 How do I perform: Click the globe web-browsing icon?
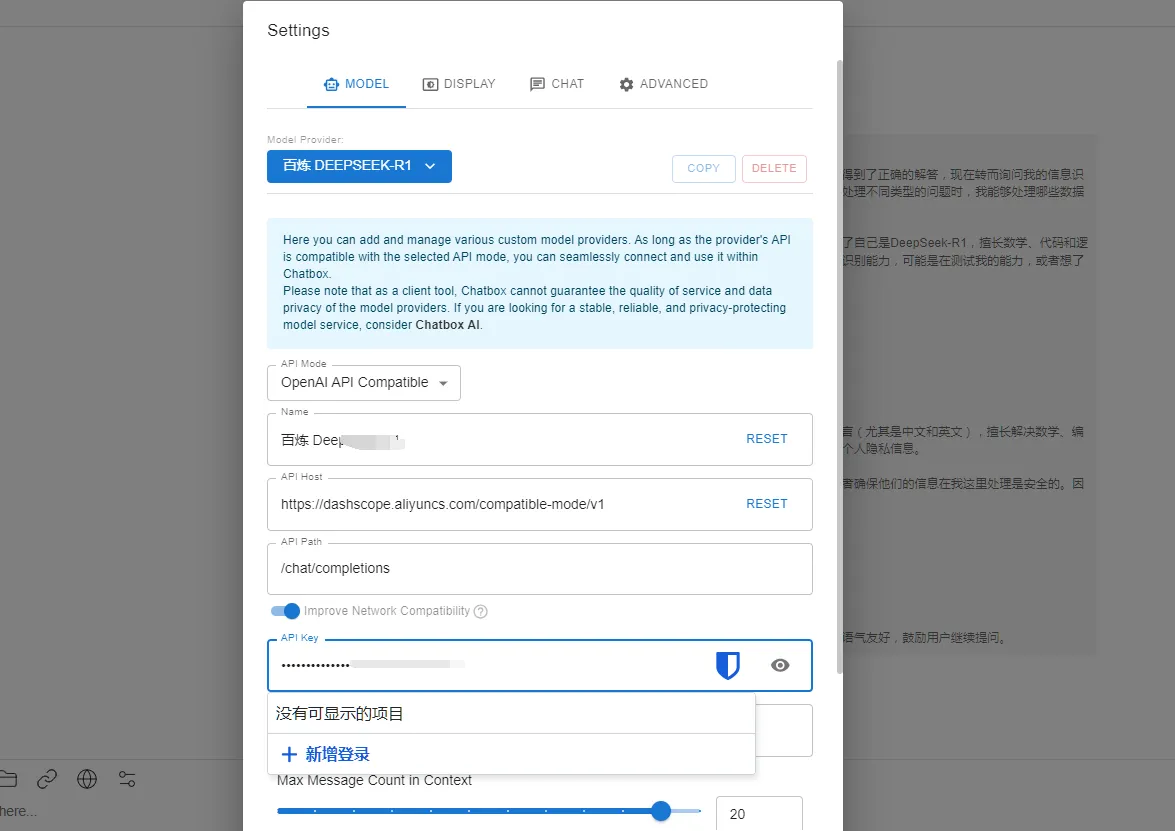[87, 779]
